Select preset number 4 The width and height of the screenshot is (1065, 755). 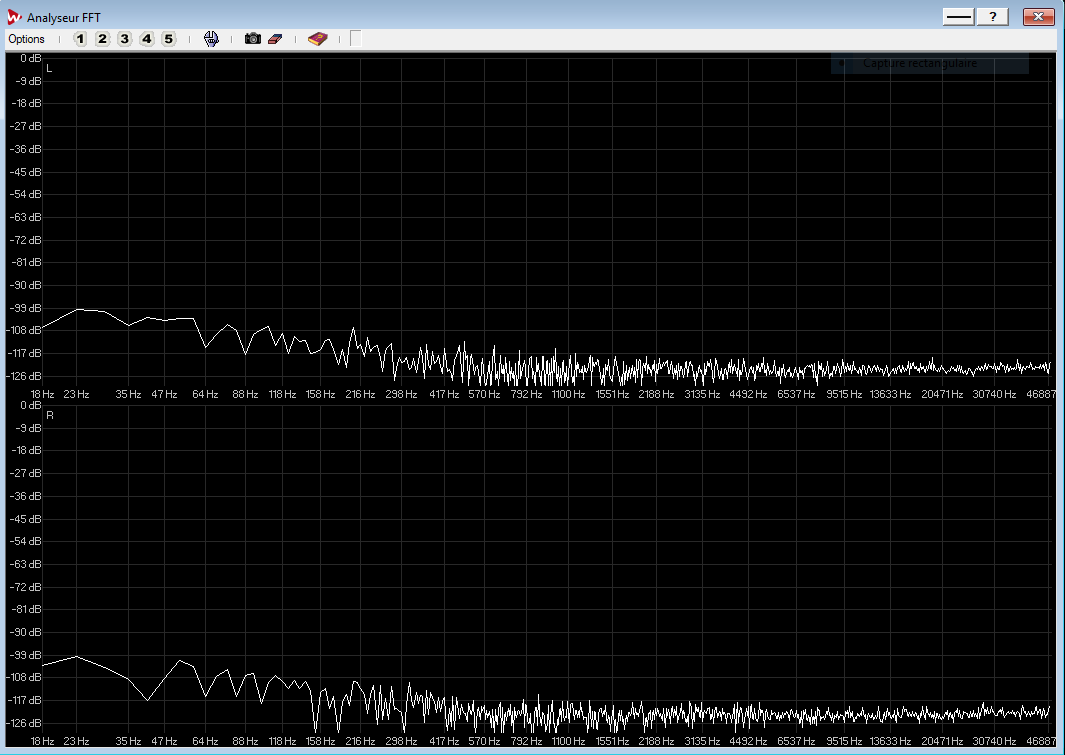click(x=147, y=39)
